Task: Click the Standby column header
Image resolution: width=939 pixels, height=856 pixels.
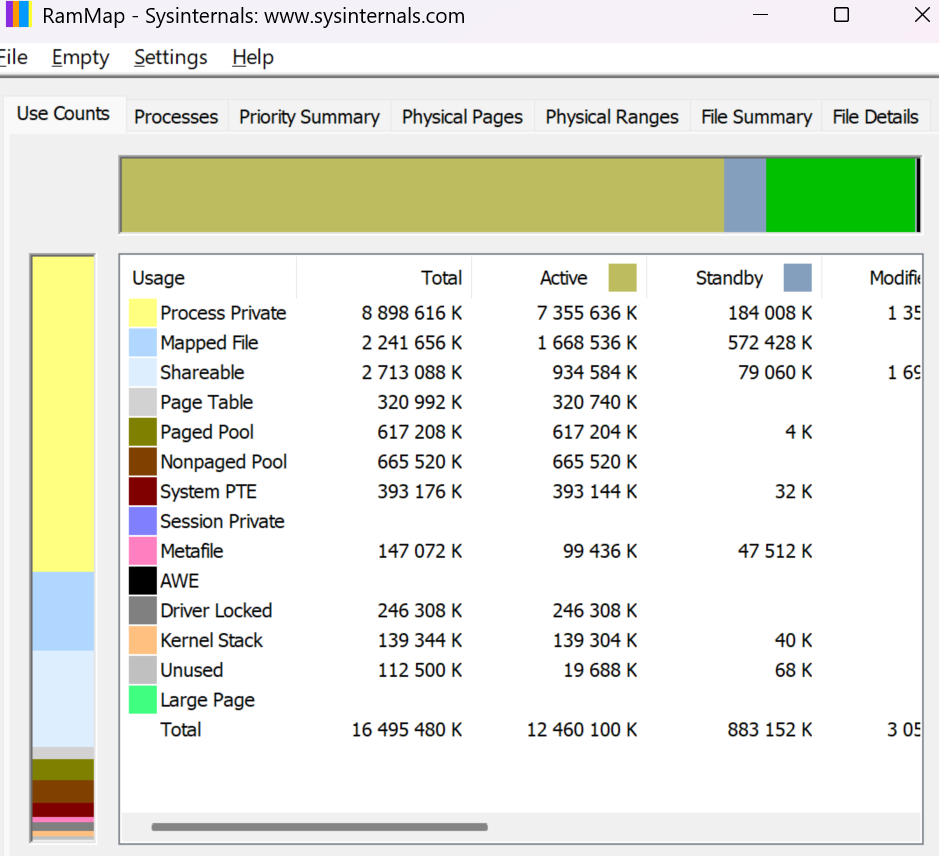Action: pos(734,278)
